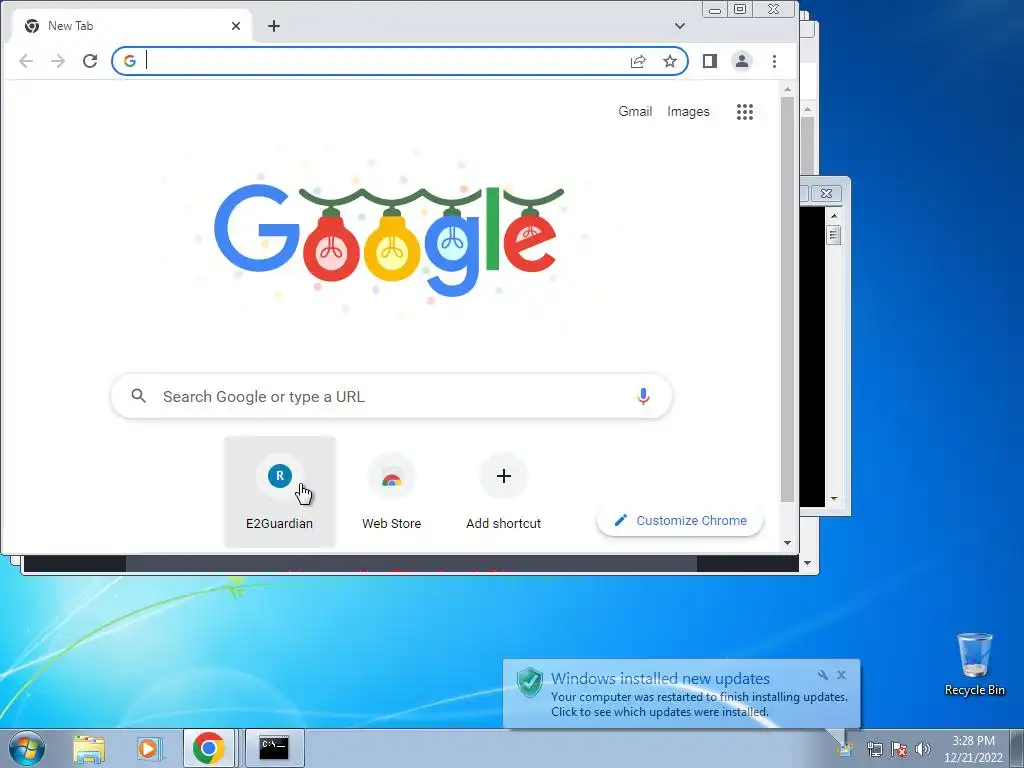Open the Web Store shortcut
The width and height of the screenshot is (1024, 768).
(x=392, y=492)
